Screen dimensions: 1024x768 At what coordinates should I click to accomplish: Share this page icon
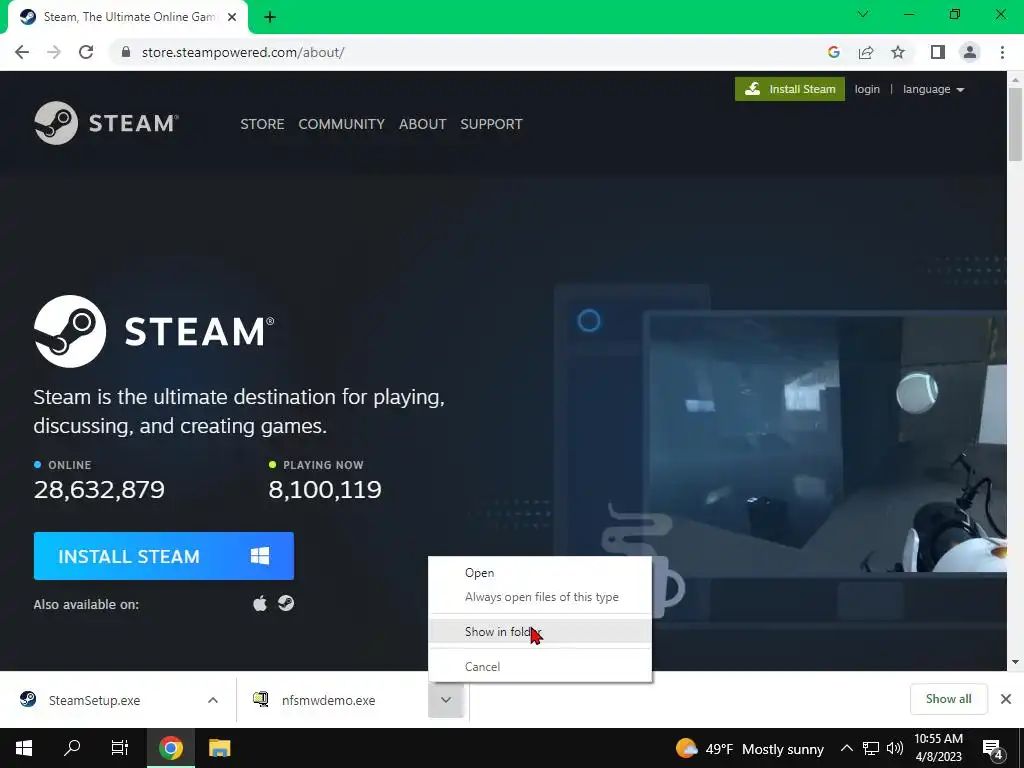pyautogui.click(x=866, y=52)
